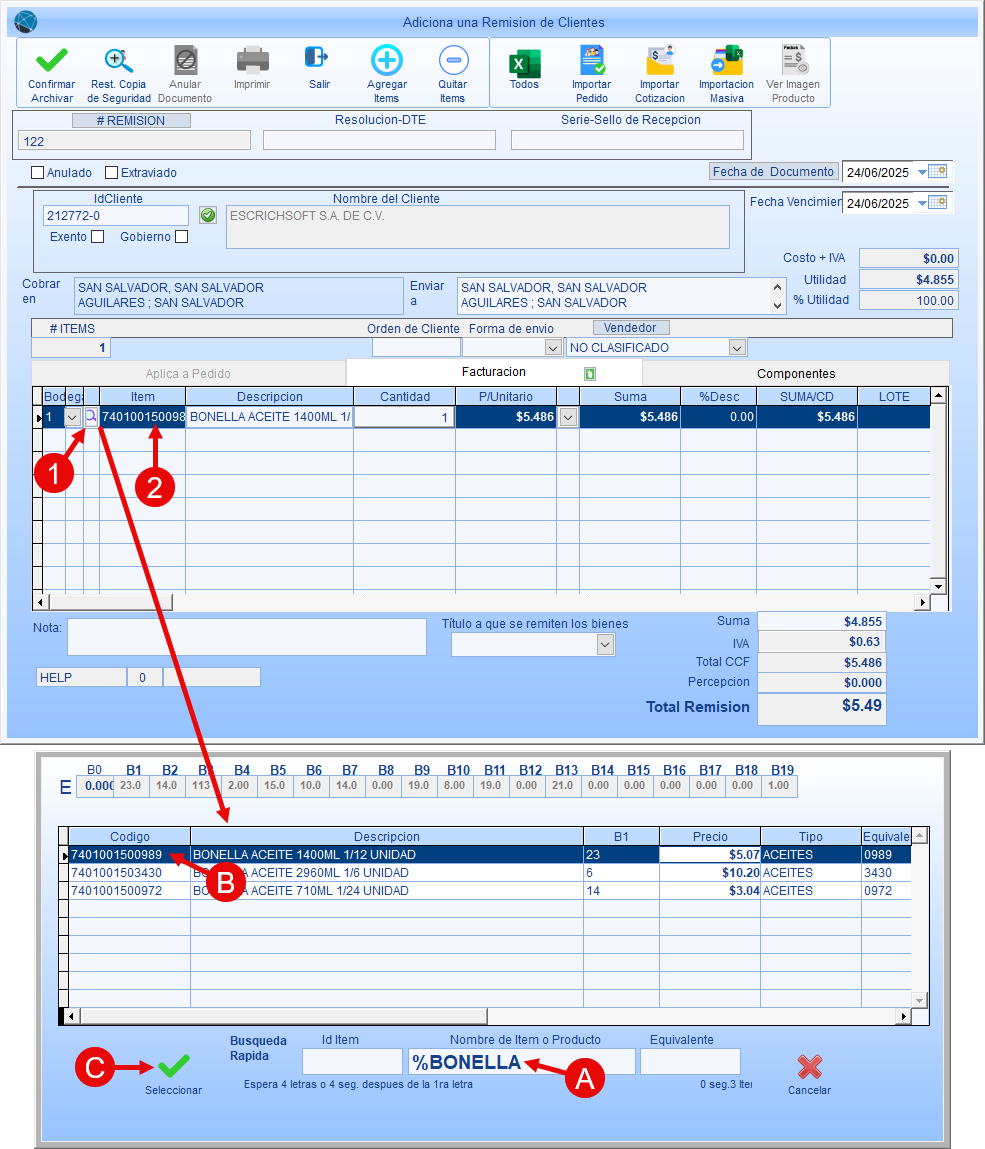985x1149 pixels.
Task: Click items grid horizontal scrollbar thumb
Action: point(111,602)
